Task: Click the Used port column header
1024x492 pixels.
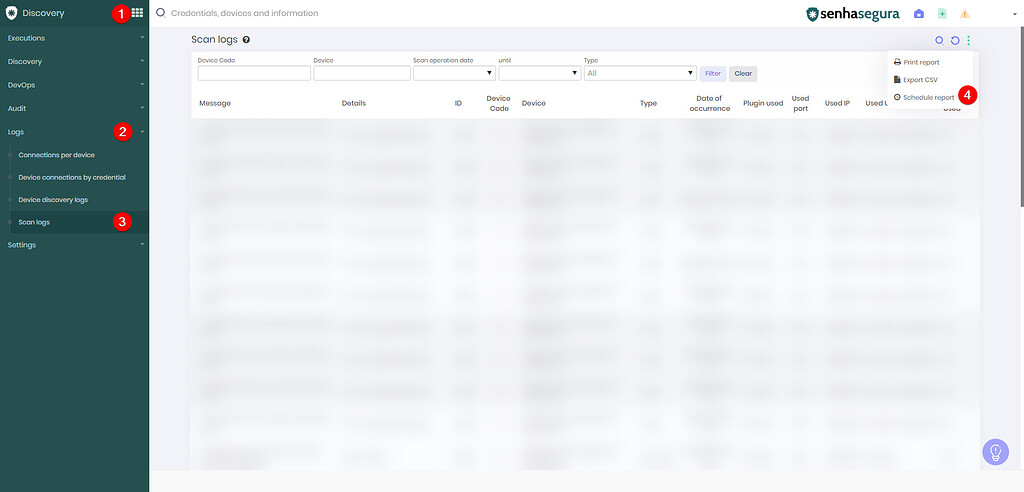Action: (x=800, y=103)
